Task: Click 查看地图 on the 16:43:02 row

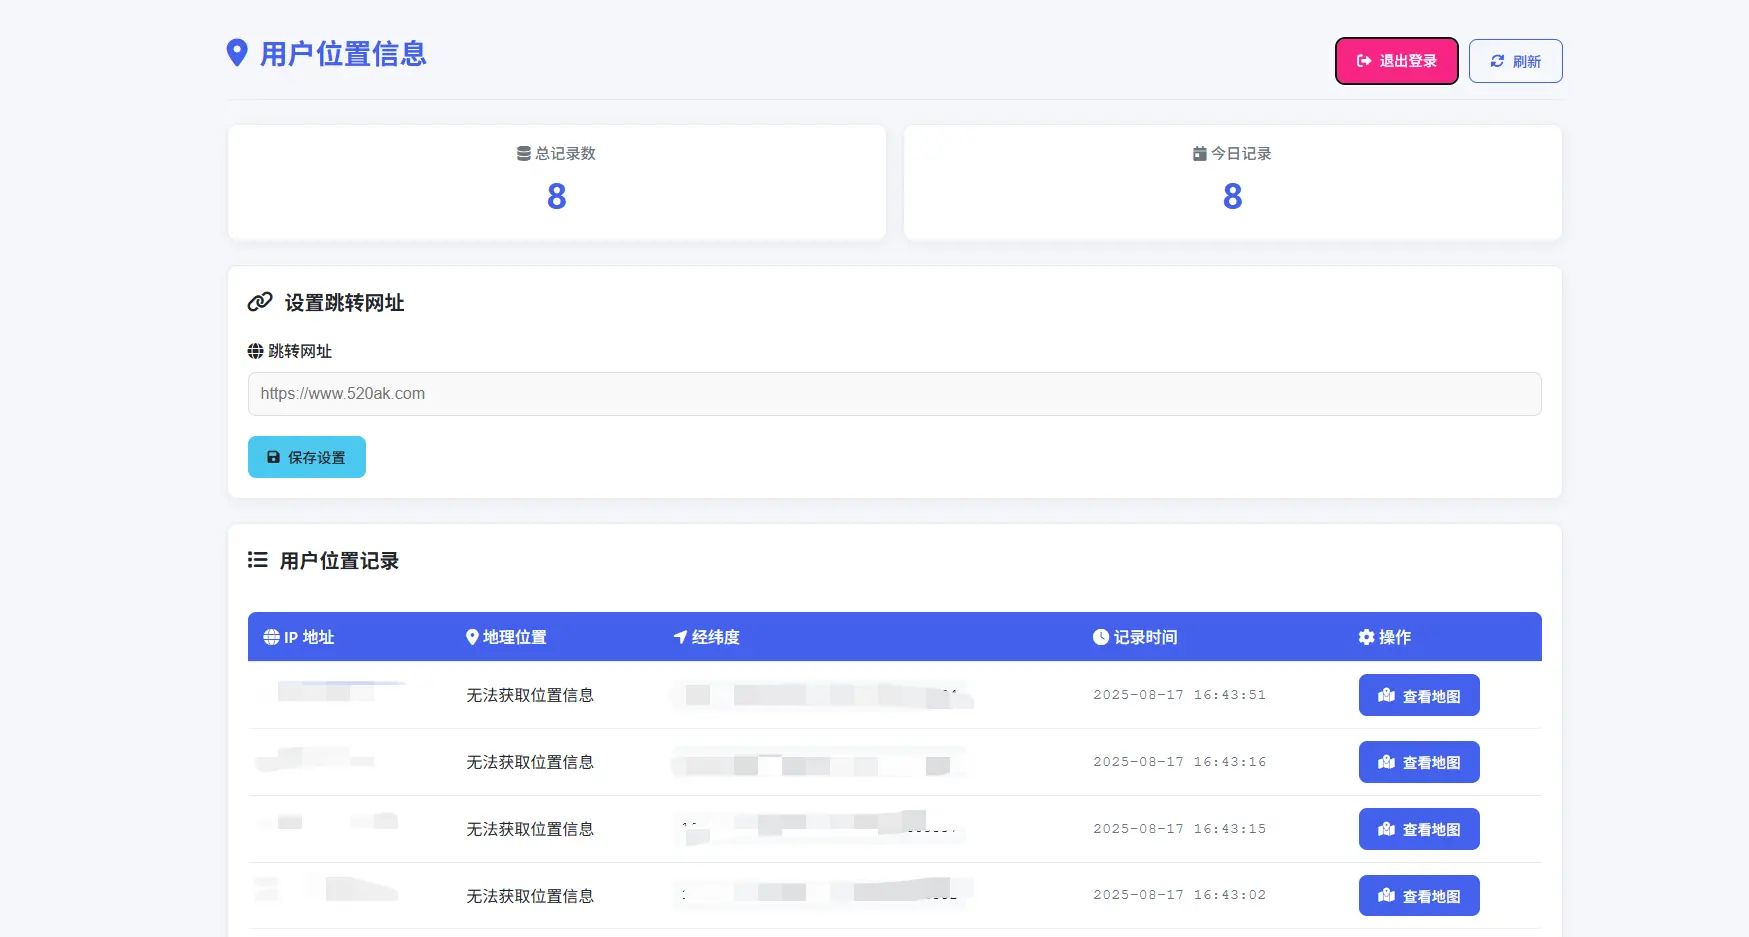Action: (1419, 895)
